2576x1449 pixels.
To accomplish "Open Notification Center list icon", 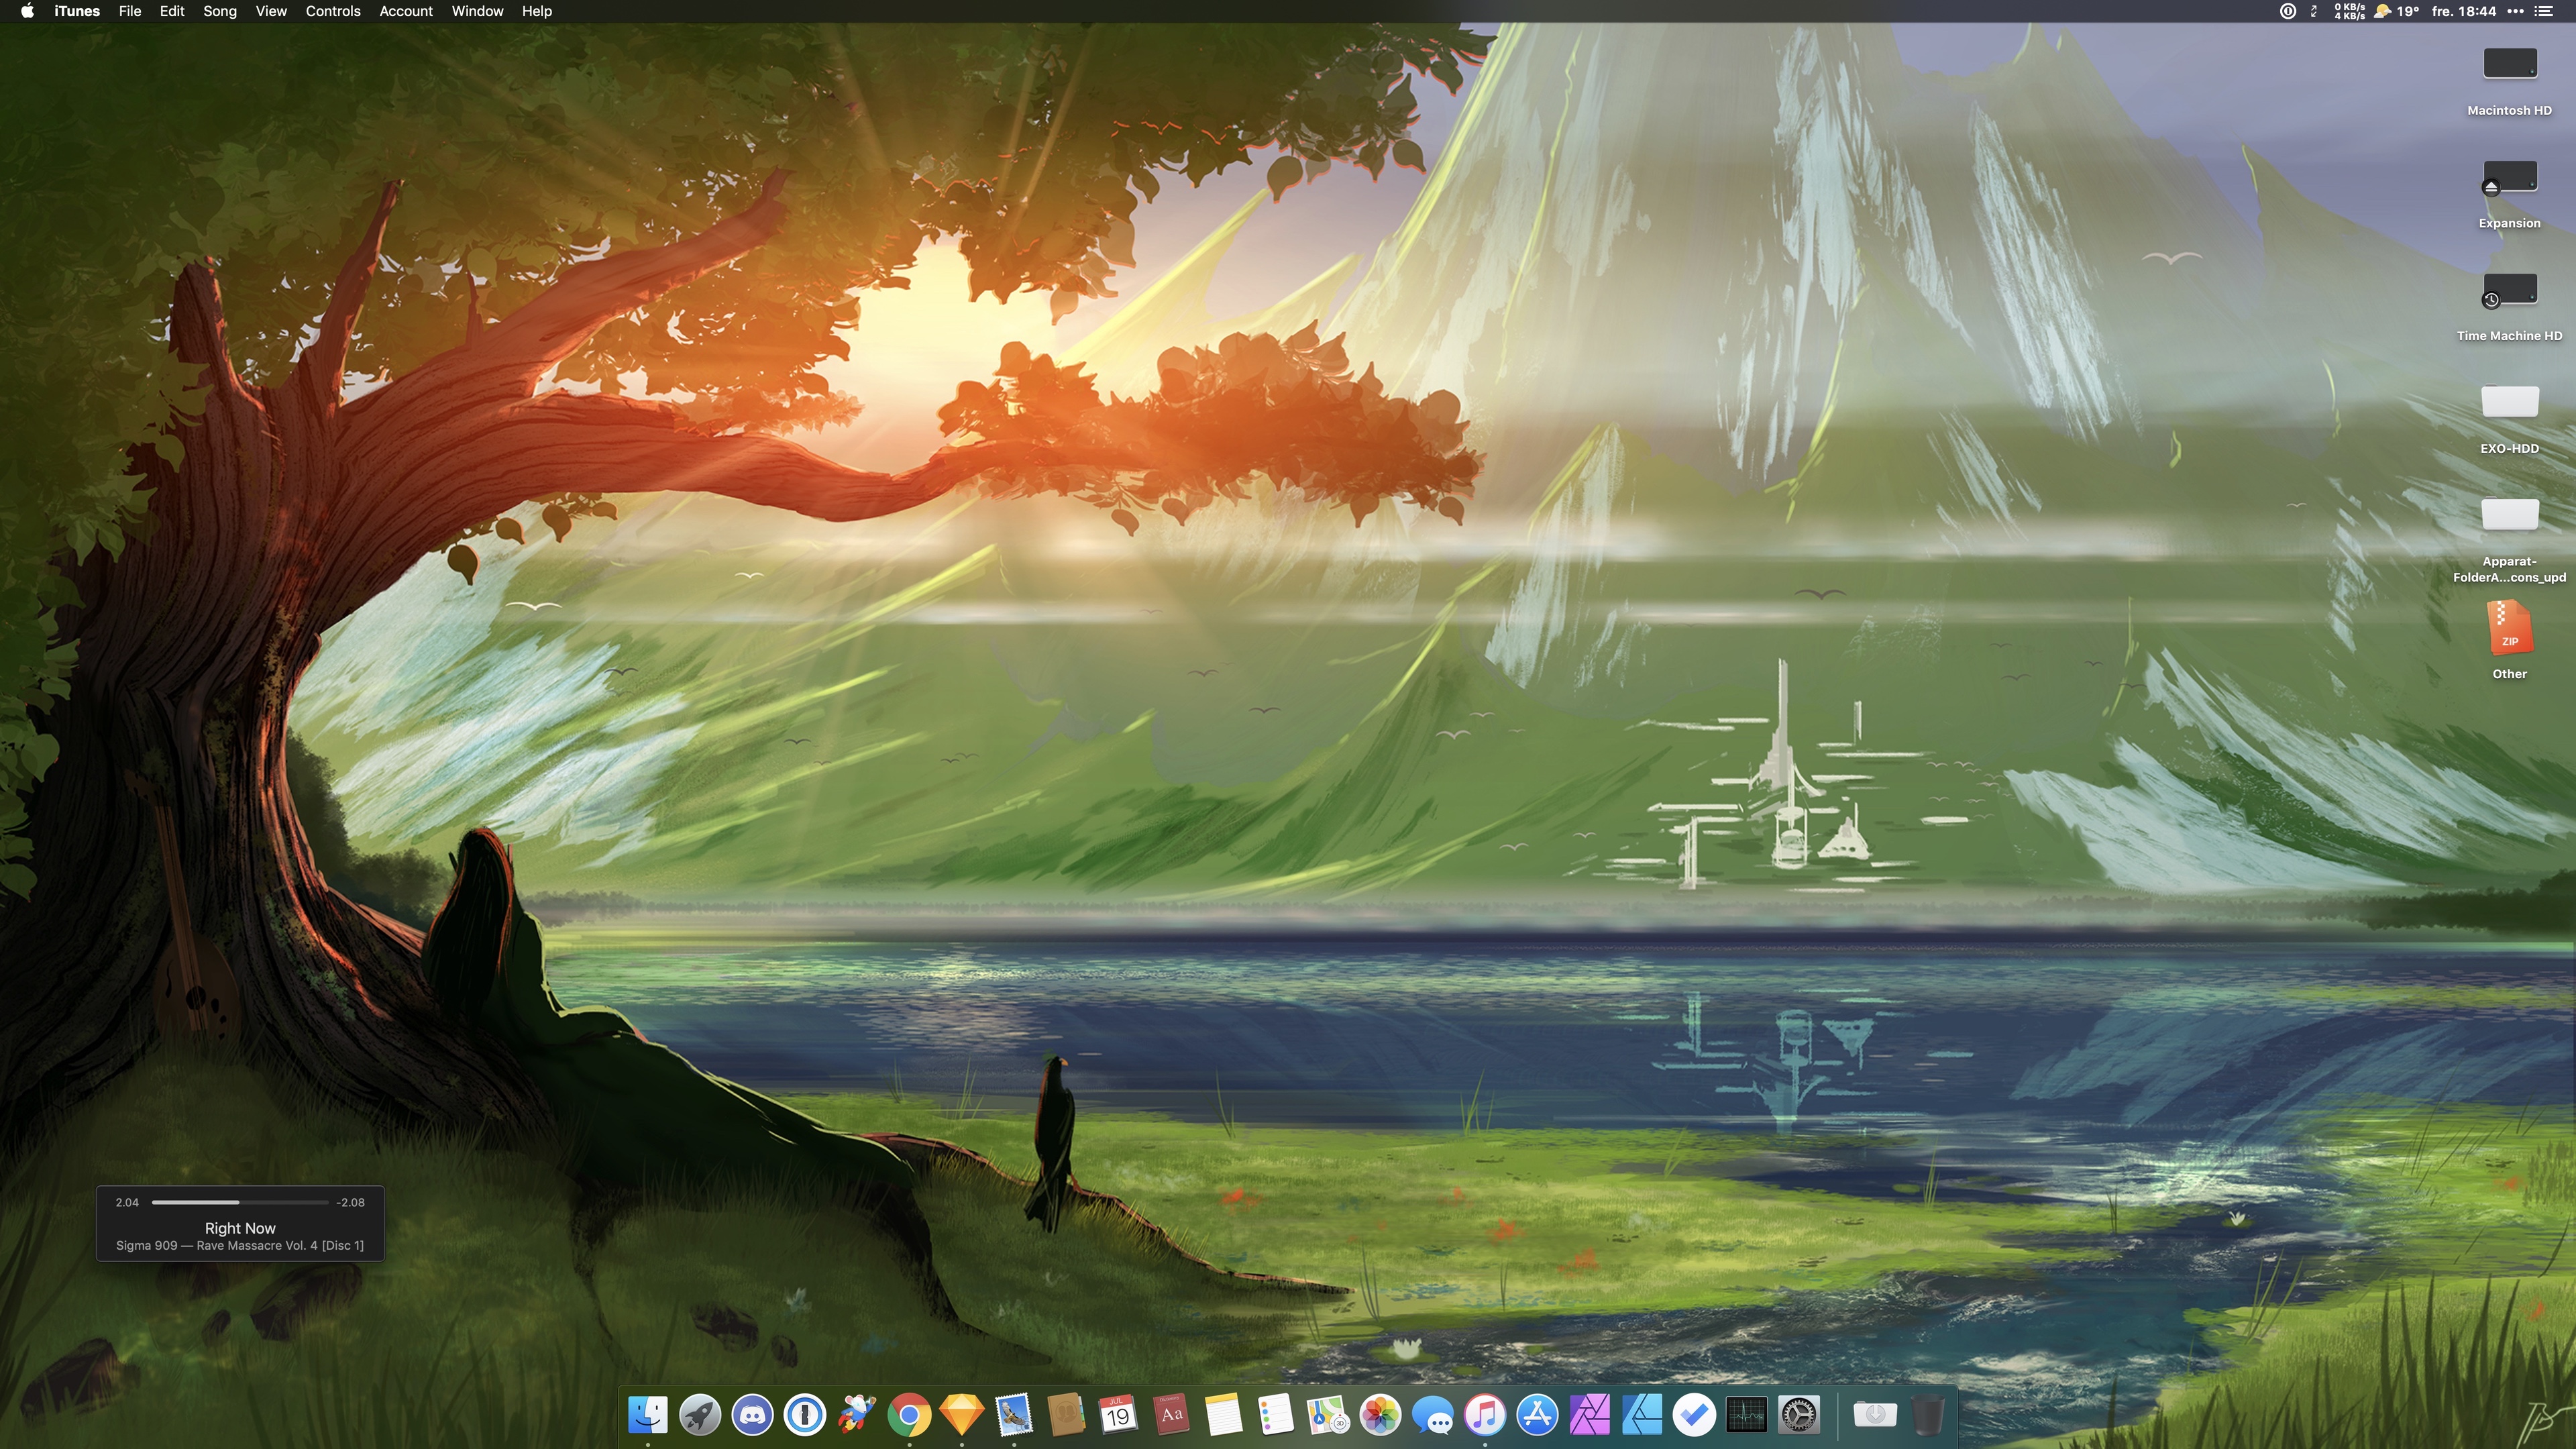I will click(x=2544, y=11).
